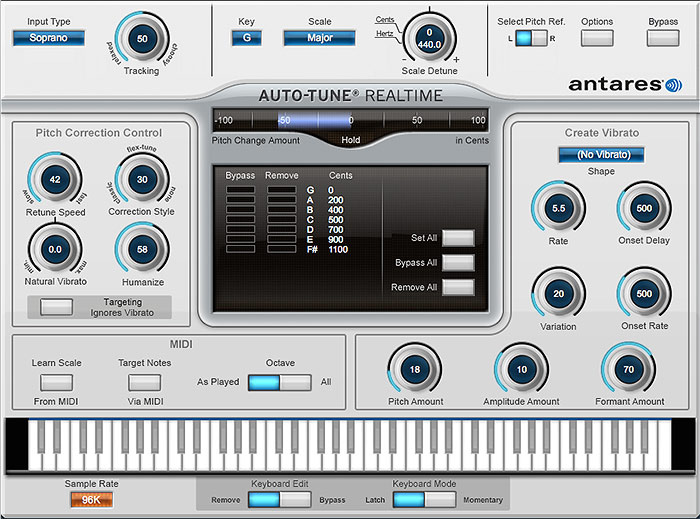Click the Scale Detune knob

click(429, 38)
